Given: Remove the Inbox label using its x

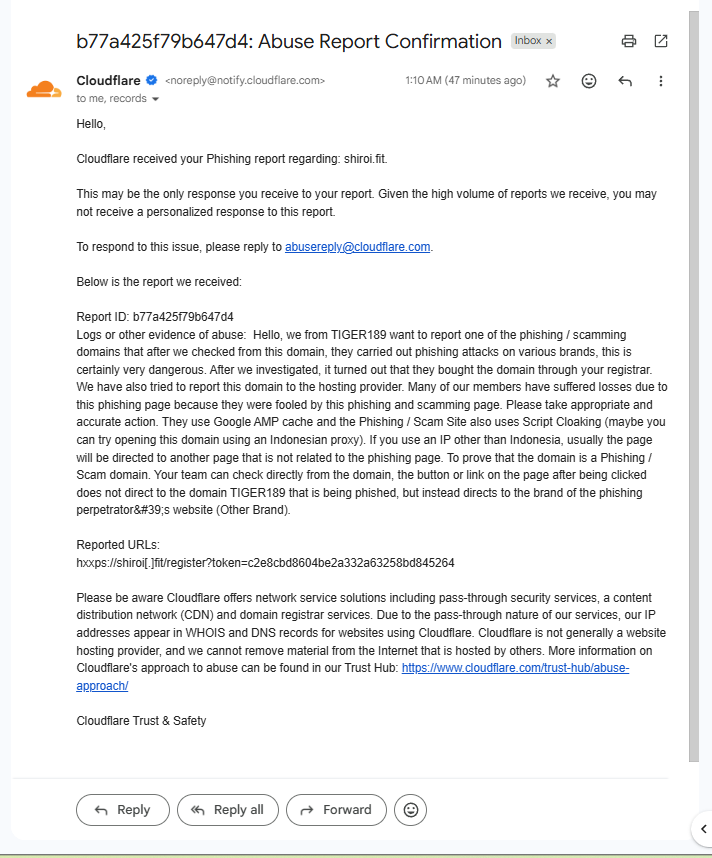Looking at the screenshot, I should [x=549, y=41].
